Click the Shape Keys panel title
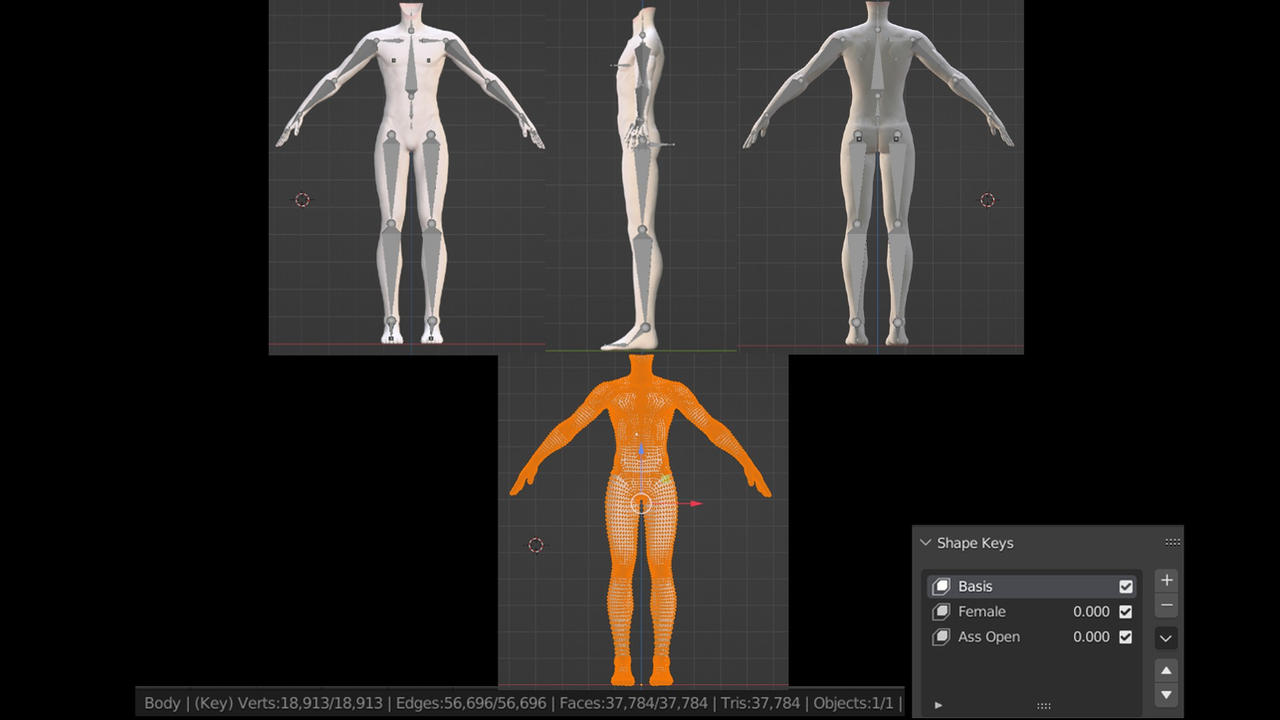This screenshot has width=1280, height=720. 975,543
